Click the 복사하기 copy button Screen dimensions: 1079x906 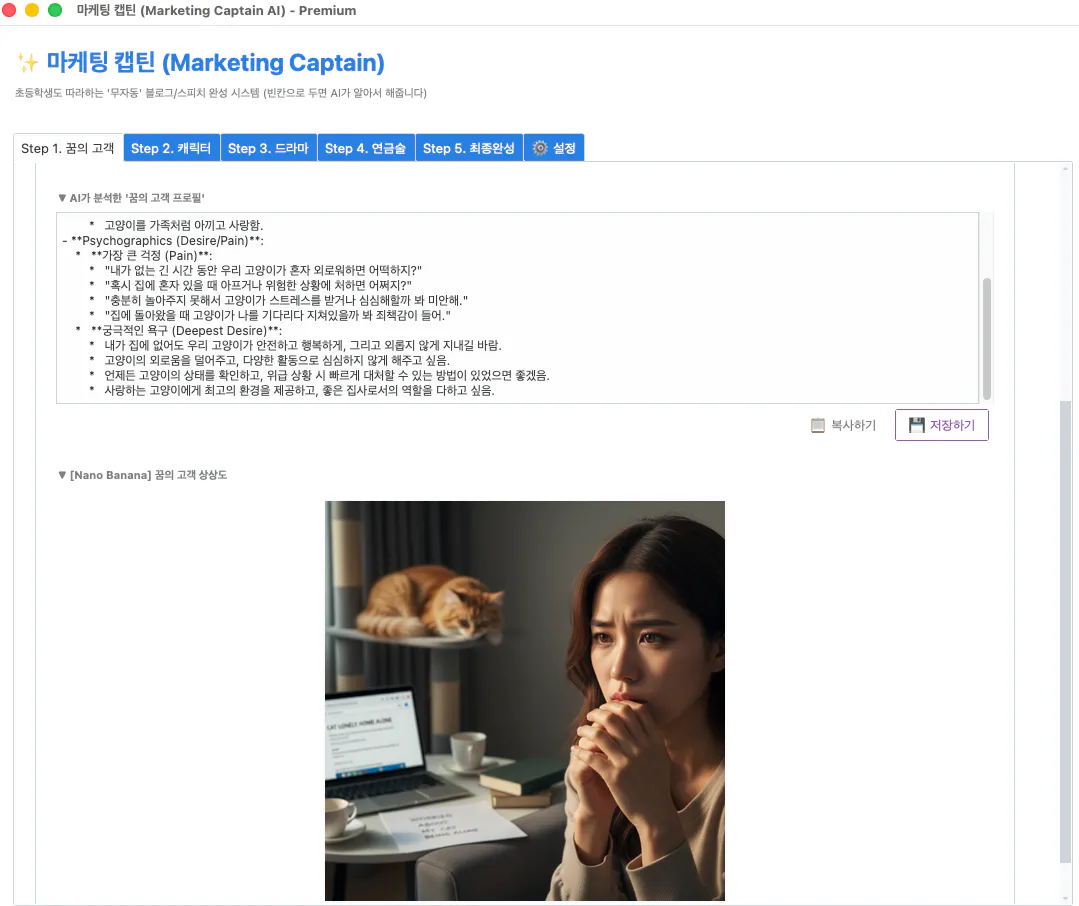tap(843, 424)
